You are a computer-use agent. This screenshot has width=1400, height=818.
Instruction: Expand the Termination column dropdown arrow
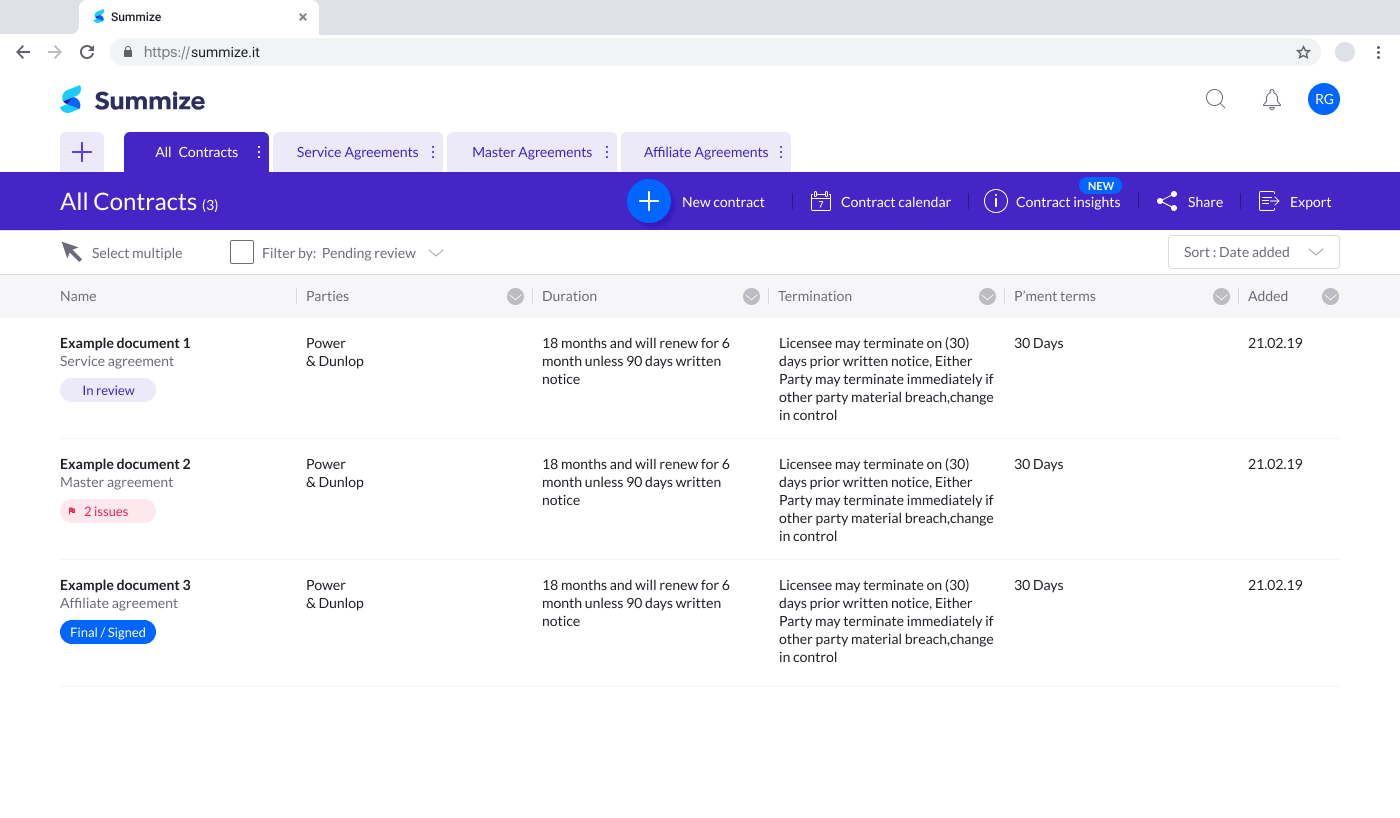pos(987,296)
